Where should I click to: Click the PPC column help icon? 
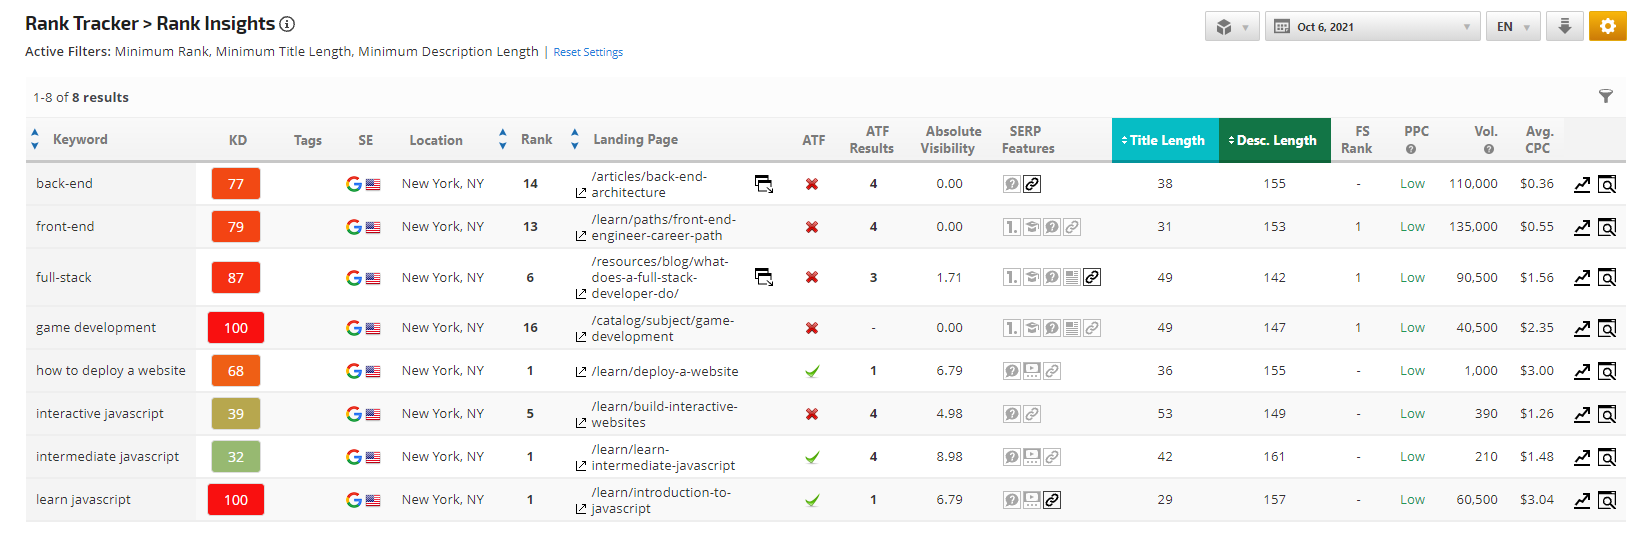click(1410, 149)
